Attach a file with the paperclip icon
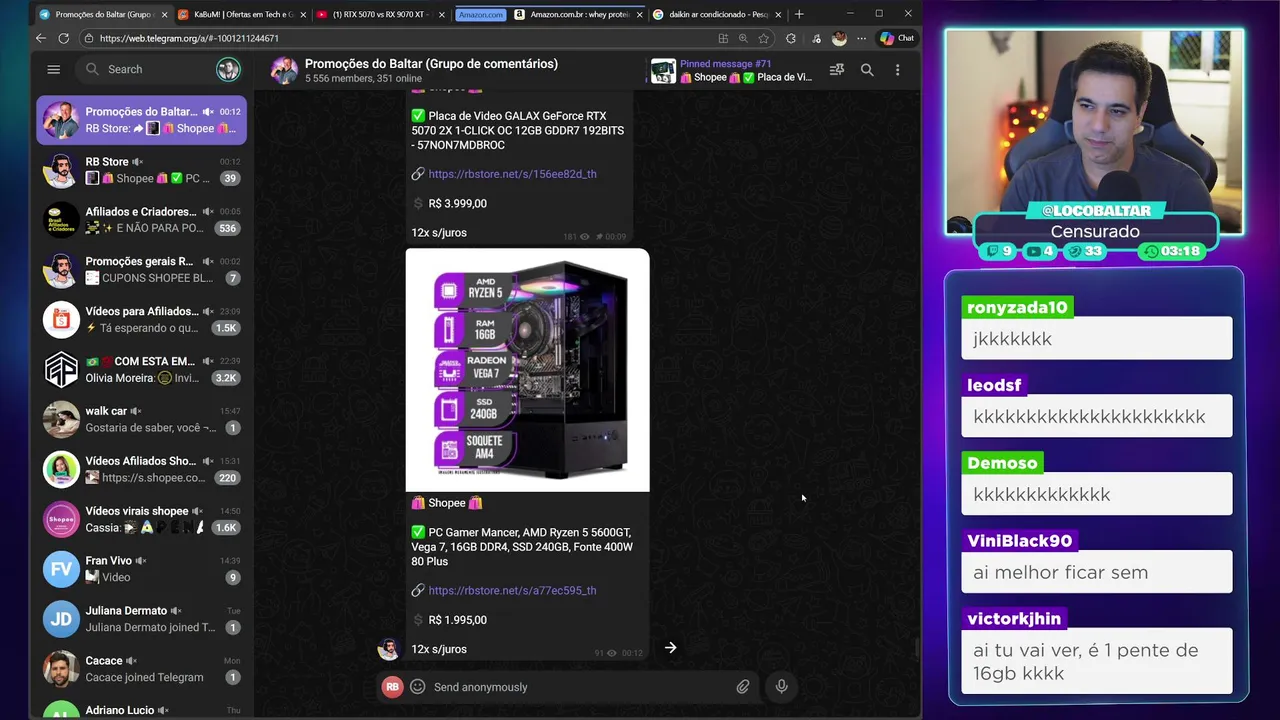Viewport: 1280px width, 720px height. 743,687
